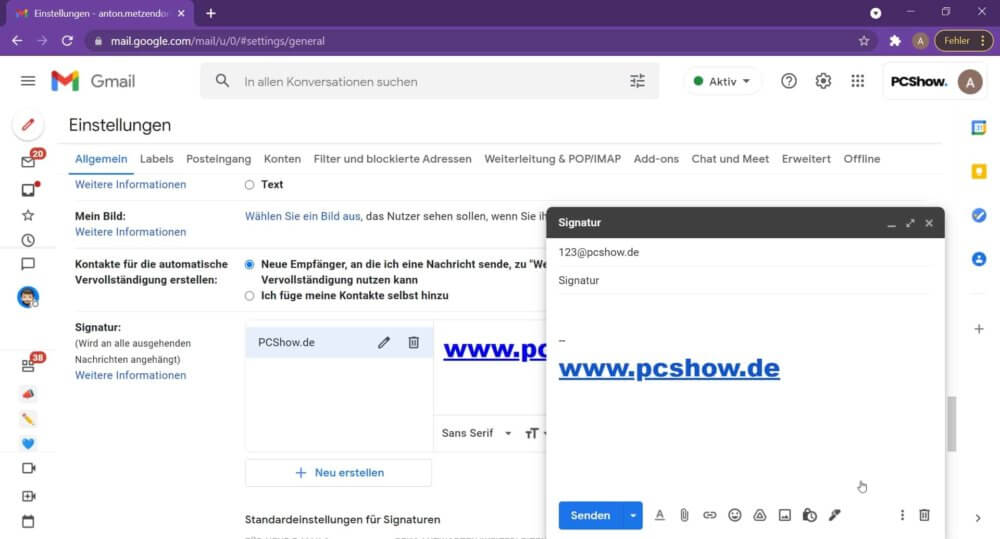Open more options three dots in compose
1000x539 pixels.
point(902,515)
